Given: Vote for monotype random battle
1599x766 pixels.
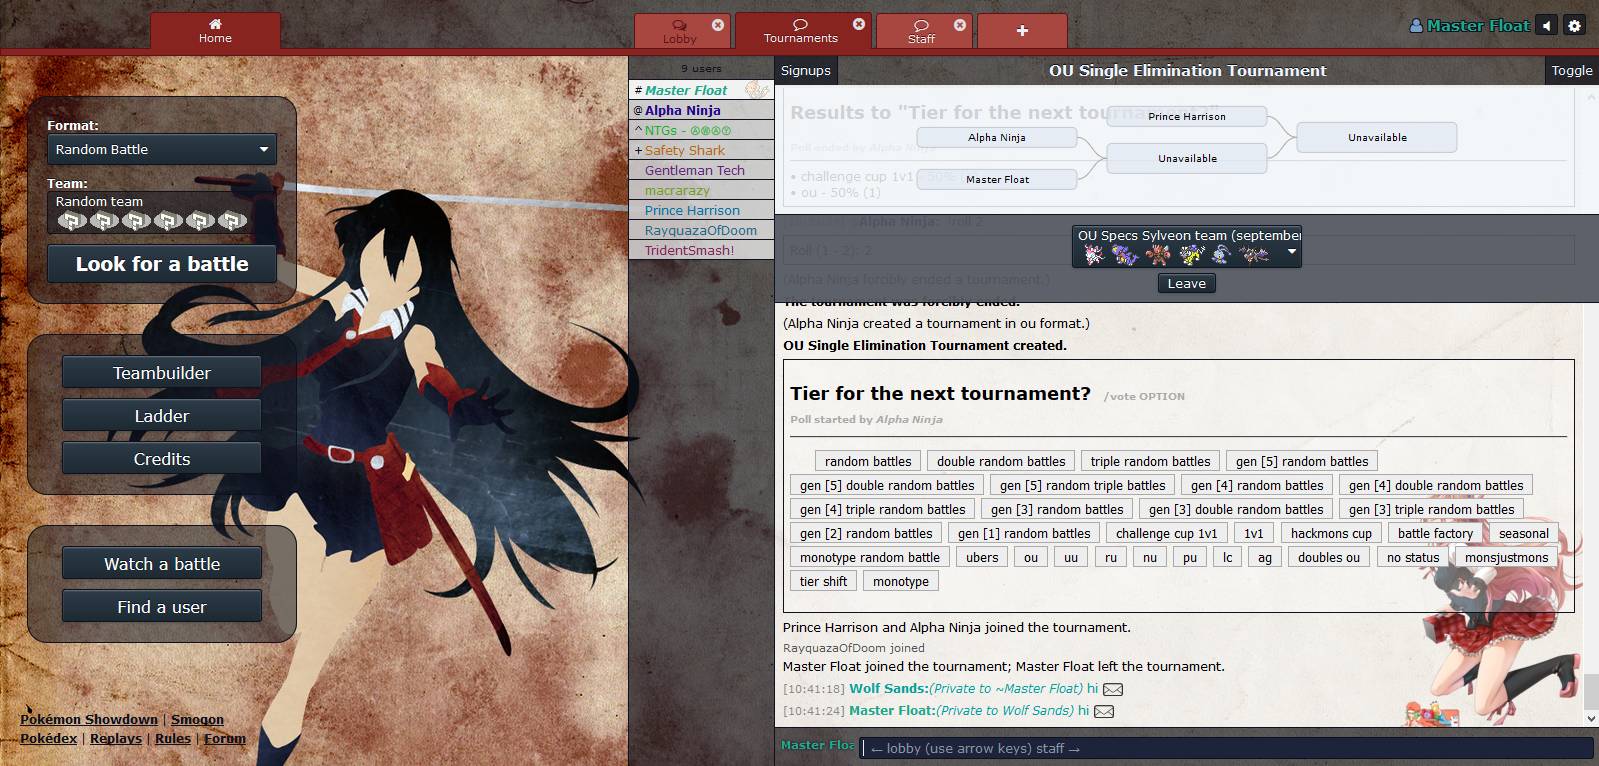Looking at the screenshot, I should (870, 557).
